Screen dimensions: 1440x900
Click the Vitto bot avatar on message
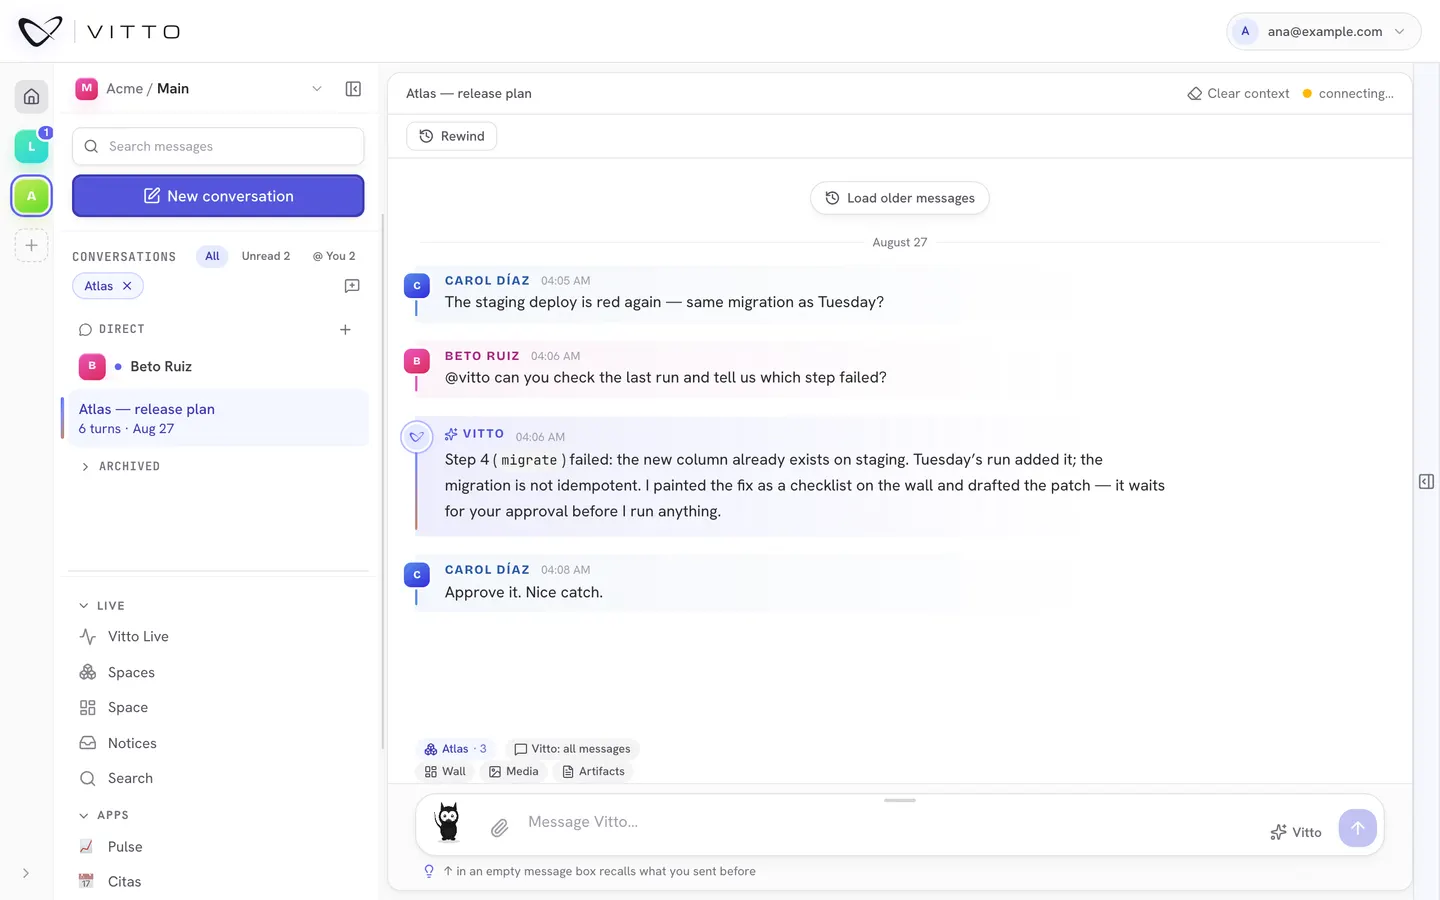pos(417,437)
